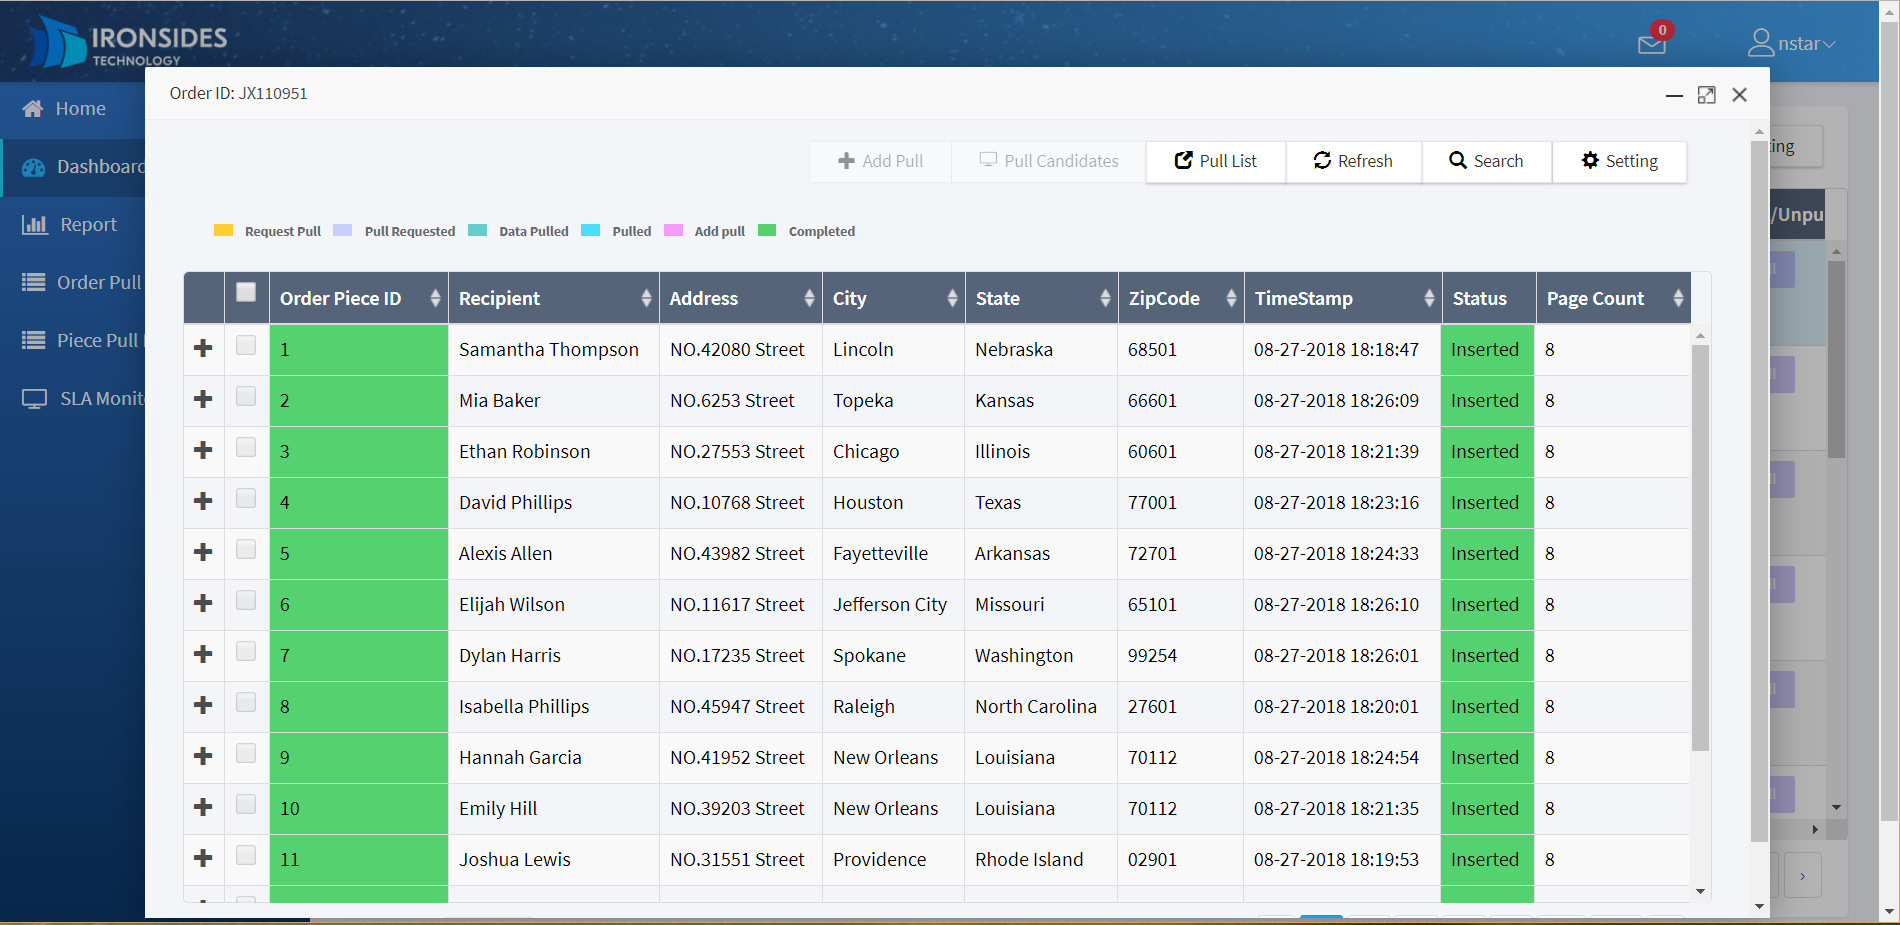Open the mail inbox notification icon
The width and height of the screenshot is (1900, 925).
pos(1651,45)
